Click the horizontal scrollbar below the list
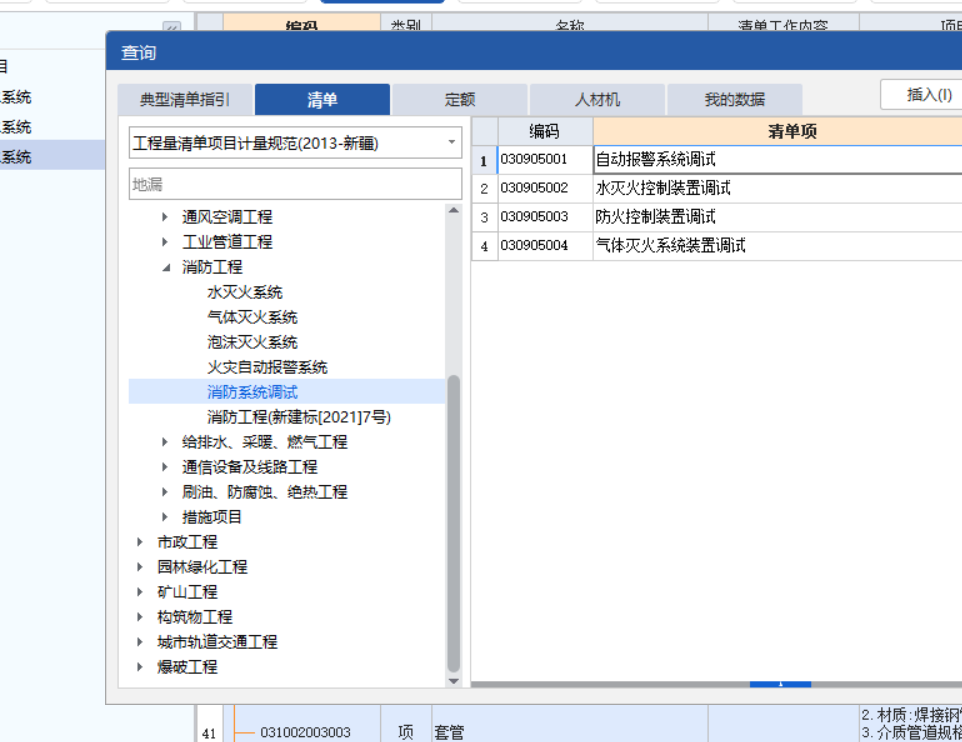Viewport: 962px width, 742px height. pyautogui.click(x=780, y=685)
